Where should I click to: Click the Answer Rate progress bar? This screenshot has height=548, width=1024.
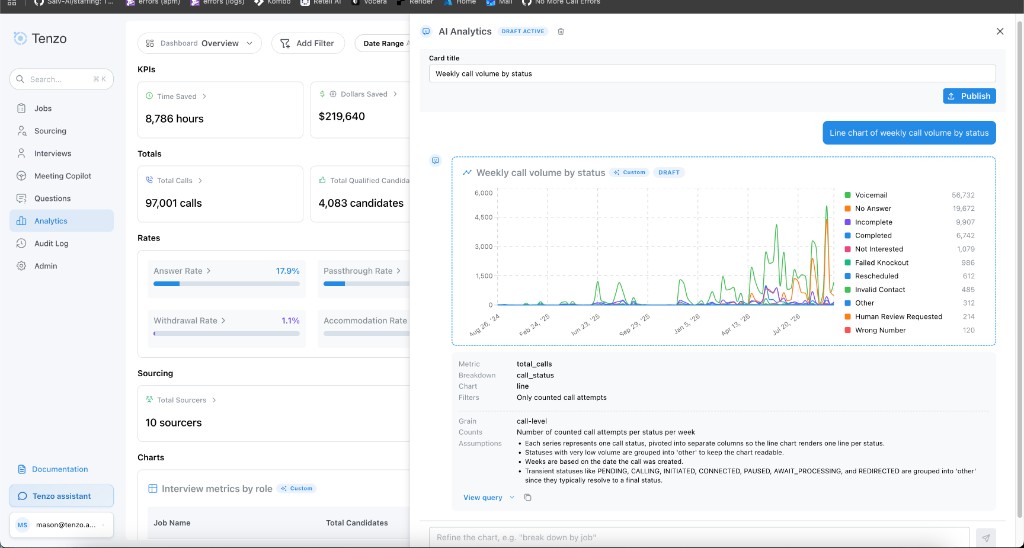click(227, 283)
